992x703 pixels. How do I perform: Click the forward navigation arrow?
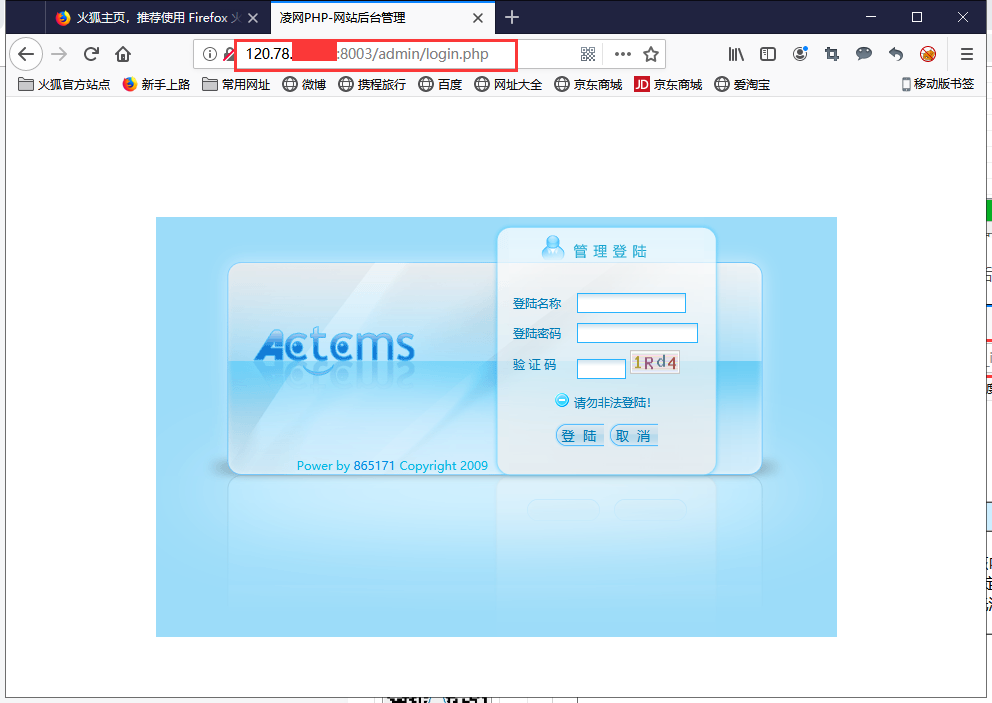[59, 54]
